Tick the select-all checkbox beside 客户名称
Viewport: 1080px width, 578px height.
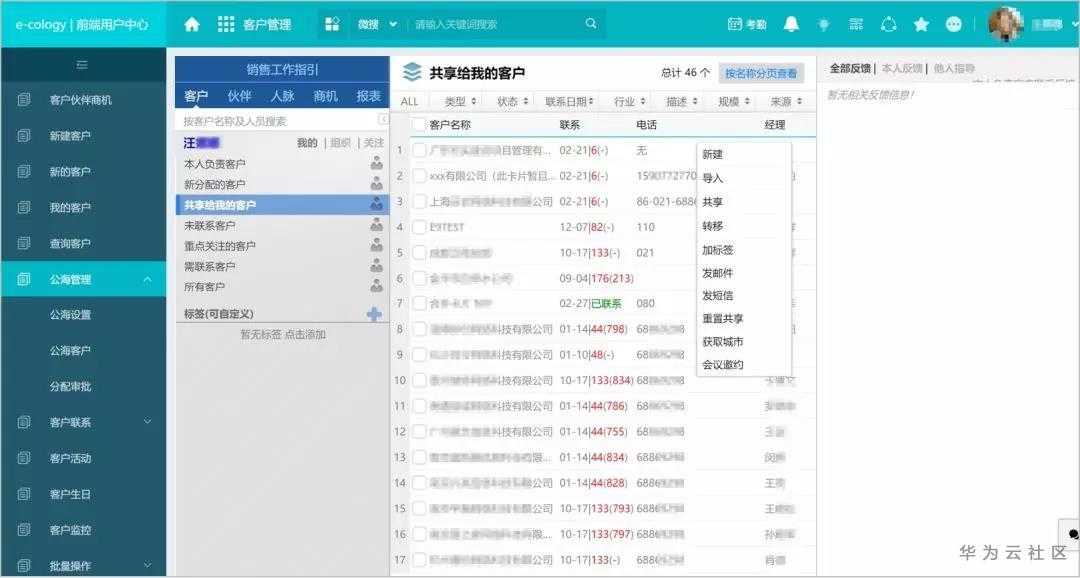(x=418, y=125)
